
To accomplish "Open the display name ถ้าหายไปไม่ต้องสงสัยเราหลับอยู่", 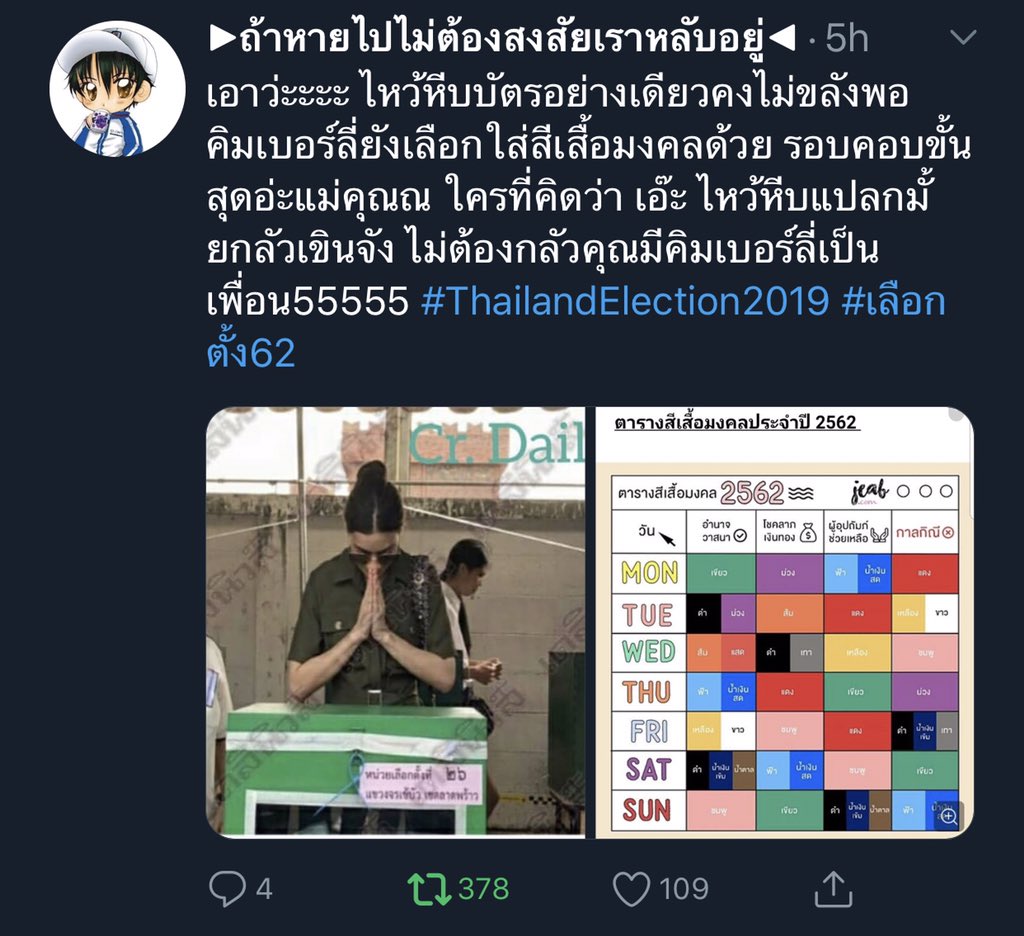I will pyautogui.click(x=502, y=38).
